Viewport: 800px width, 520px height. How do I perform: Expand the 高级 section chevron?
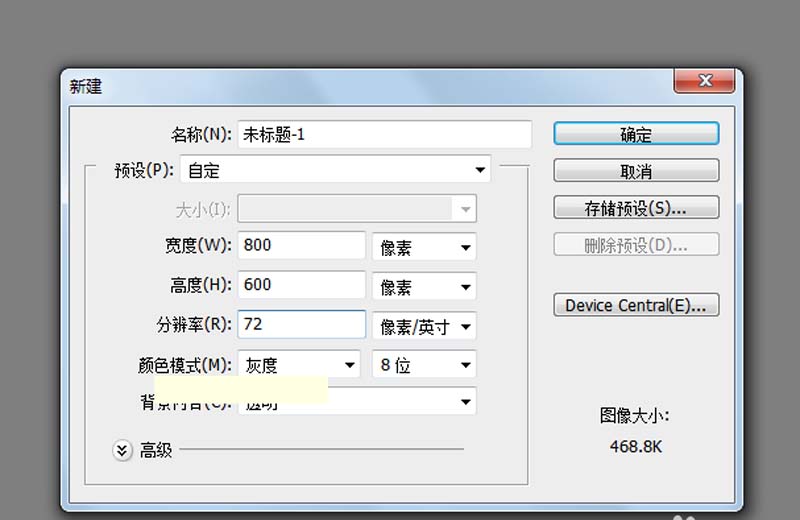click(122, 450)
